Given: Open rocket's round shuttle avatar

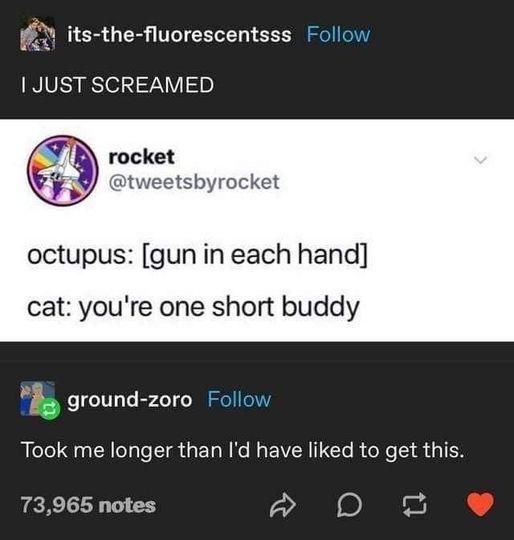Looking at the screenshot, I should (x=63, y=171).
